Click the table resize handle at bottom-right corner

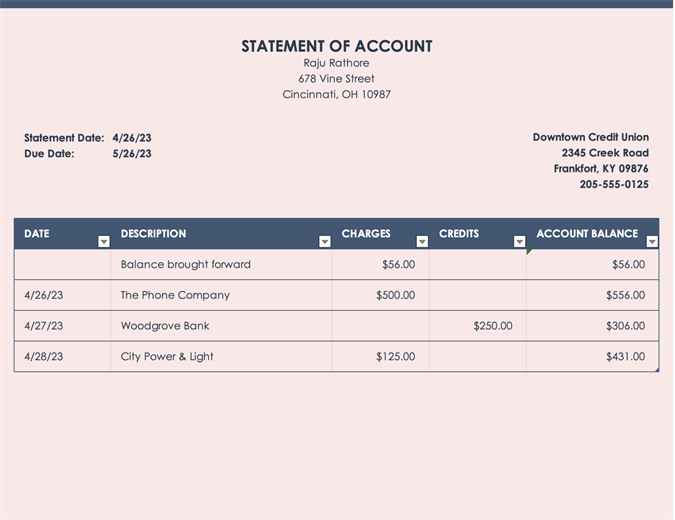coord(657,371)
